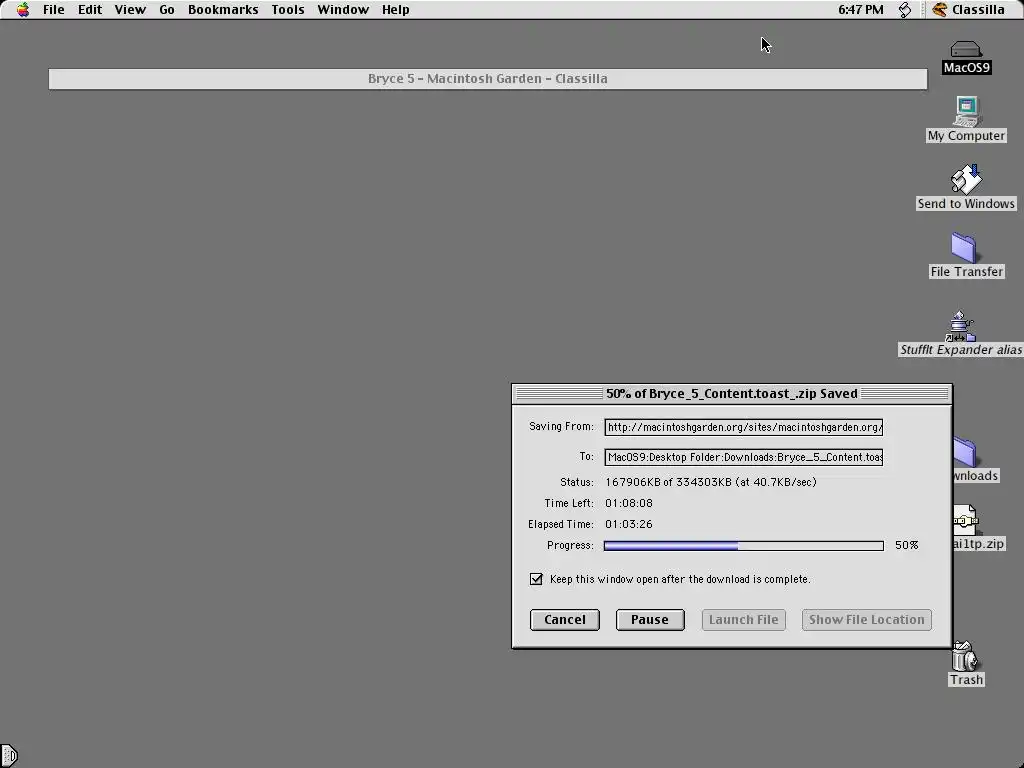Open the Edit menu

pos(90,10)
